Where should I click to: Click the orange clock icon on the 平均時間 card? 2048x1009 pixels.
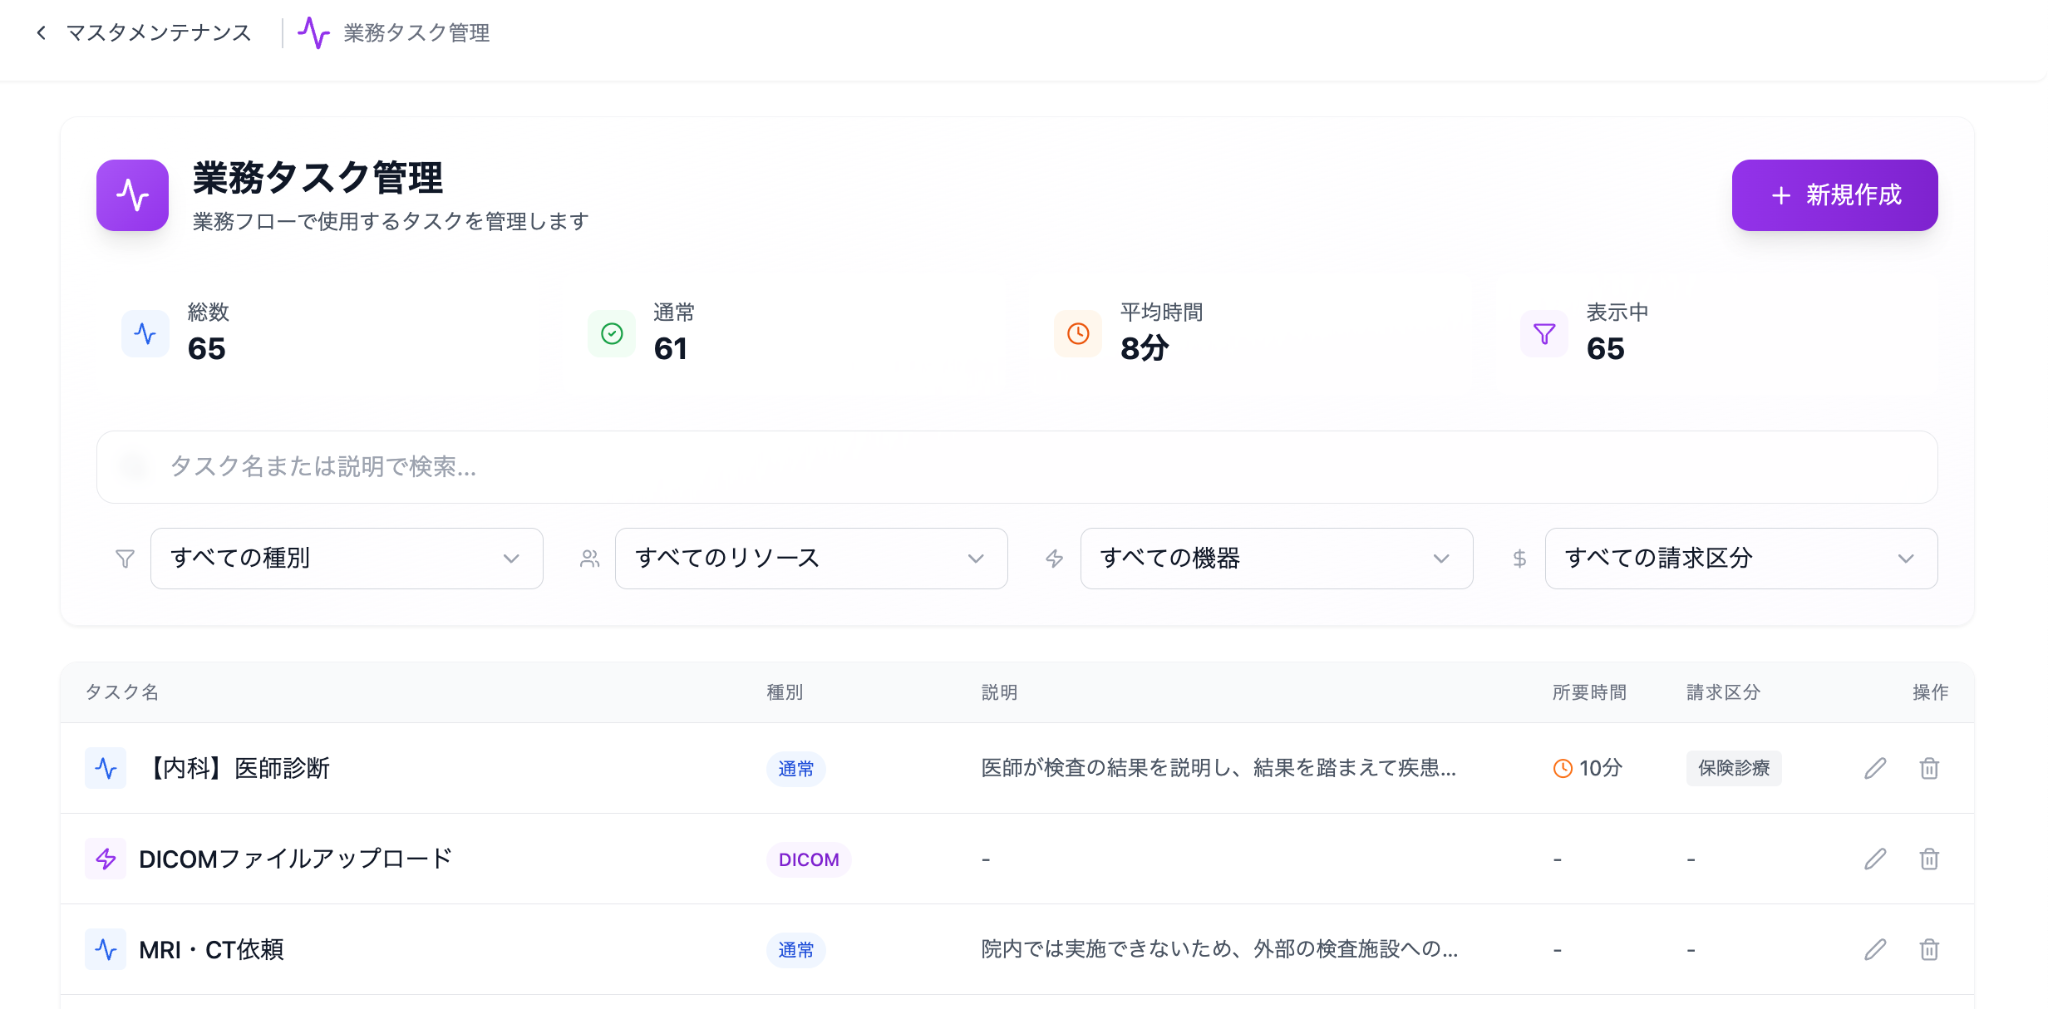pos(1077,333)
